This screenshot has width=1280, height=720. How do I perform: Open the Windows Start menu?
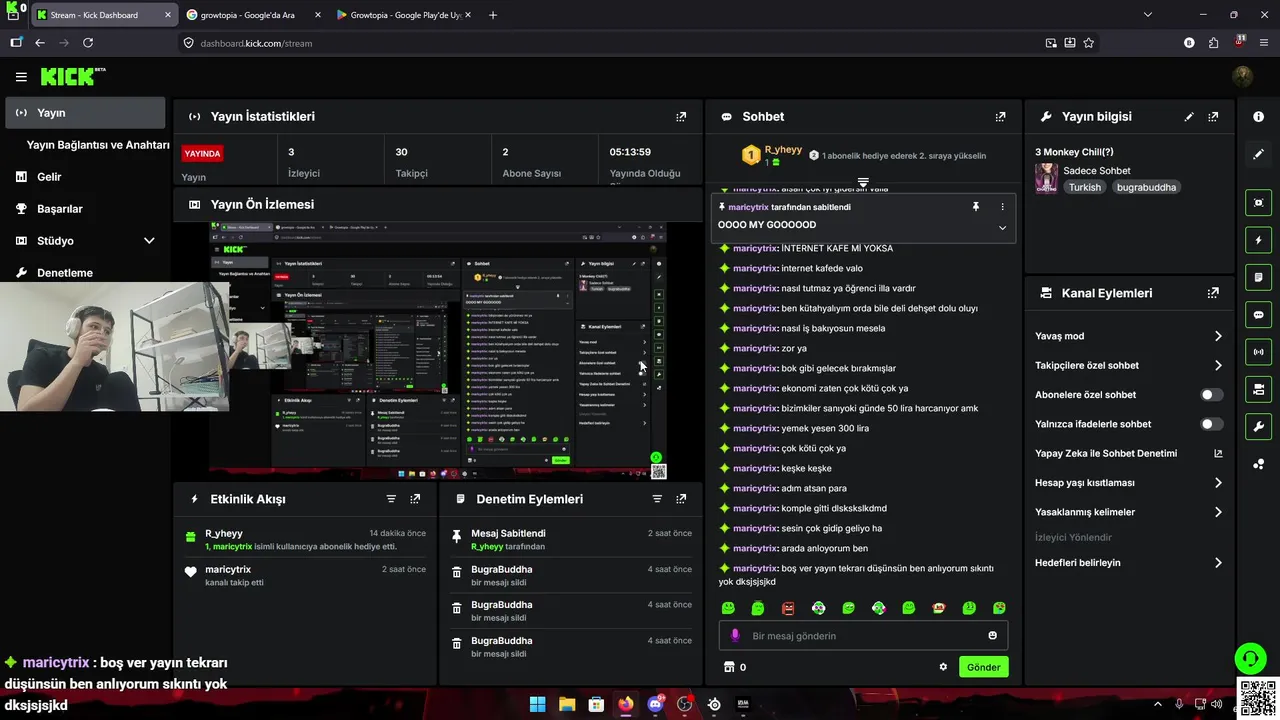point(537,704)
